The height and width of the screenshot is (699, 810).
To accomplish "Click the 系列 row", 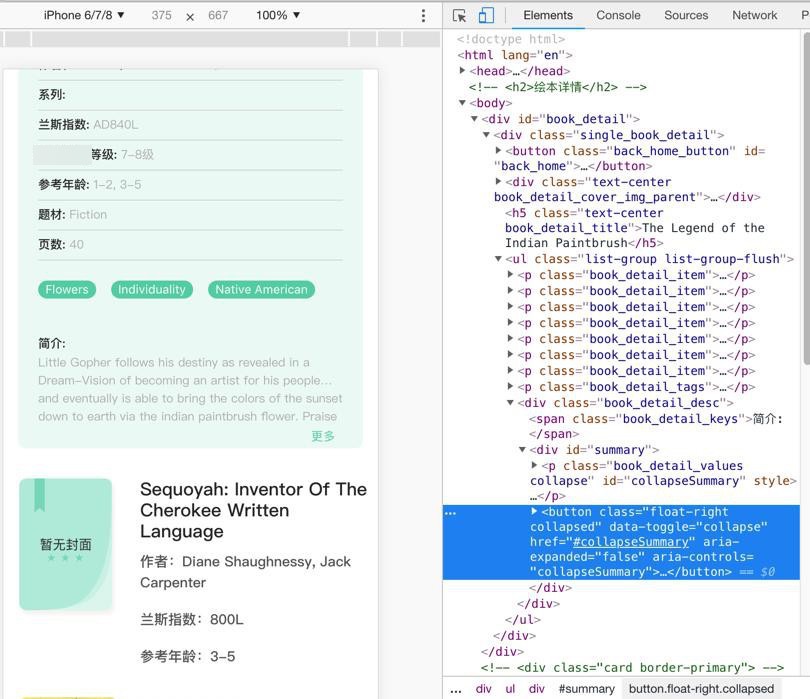I will [190, 95].
